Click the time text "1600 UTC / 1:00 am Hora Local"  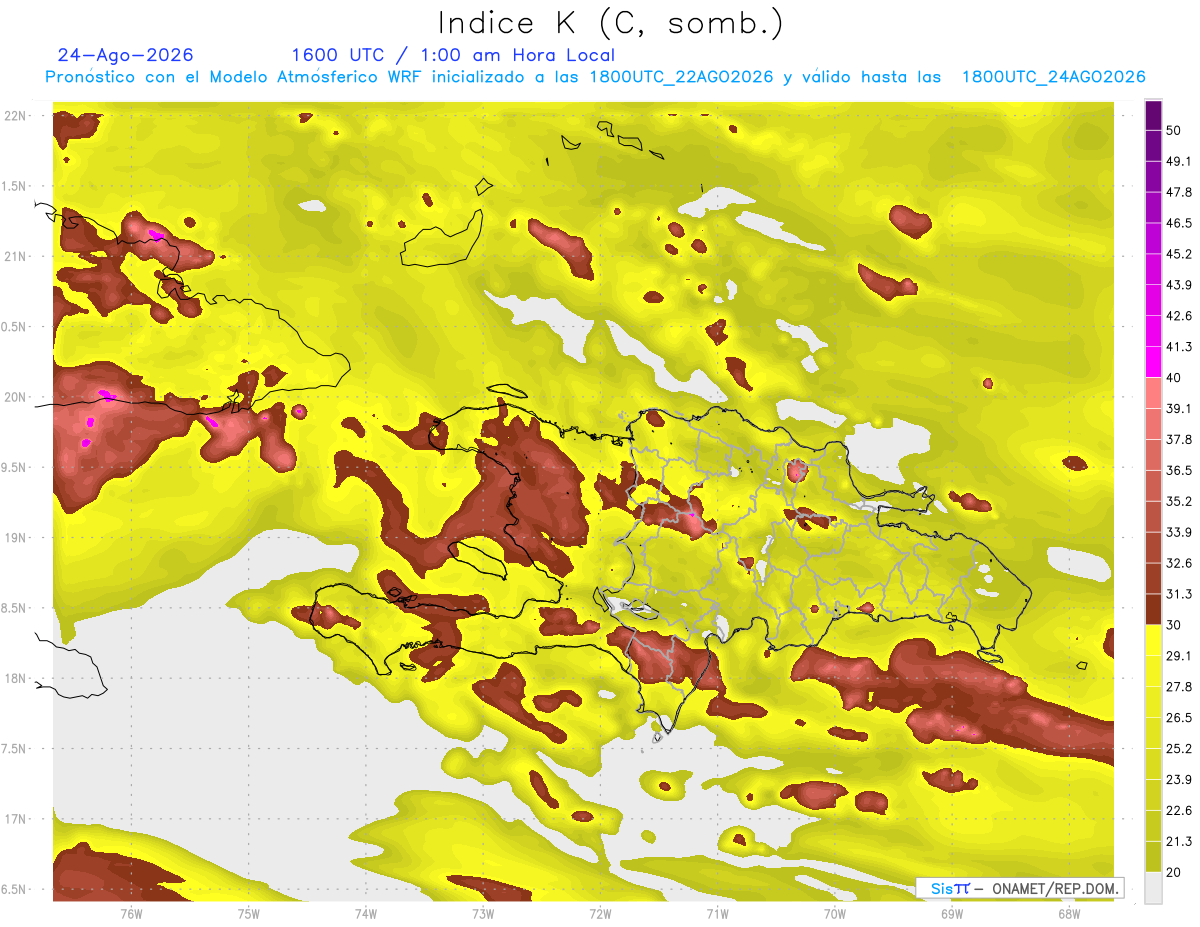coord(453,55)
